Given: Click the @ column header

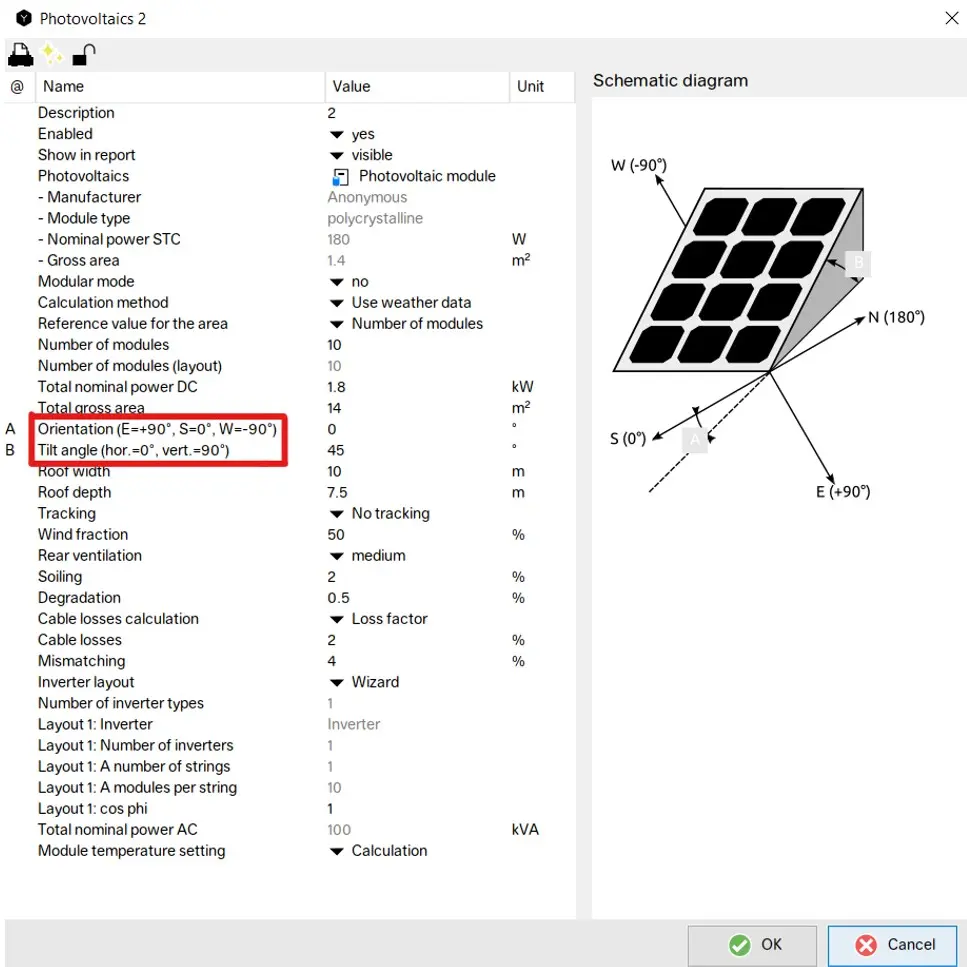Looking at the screenshot, I should click(x=17, y=87).
